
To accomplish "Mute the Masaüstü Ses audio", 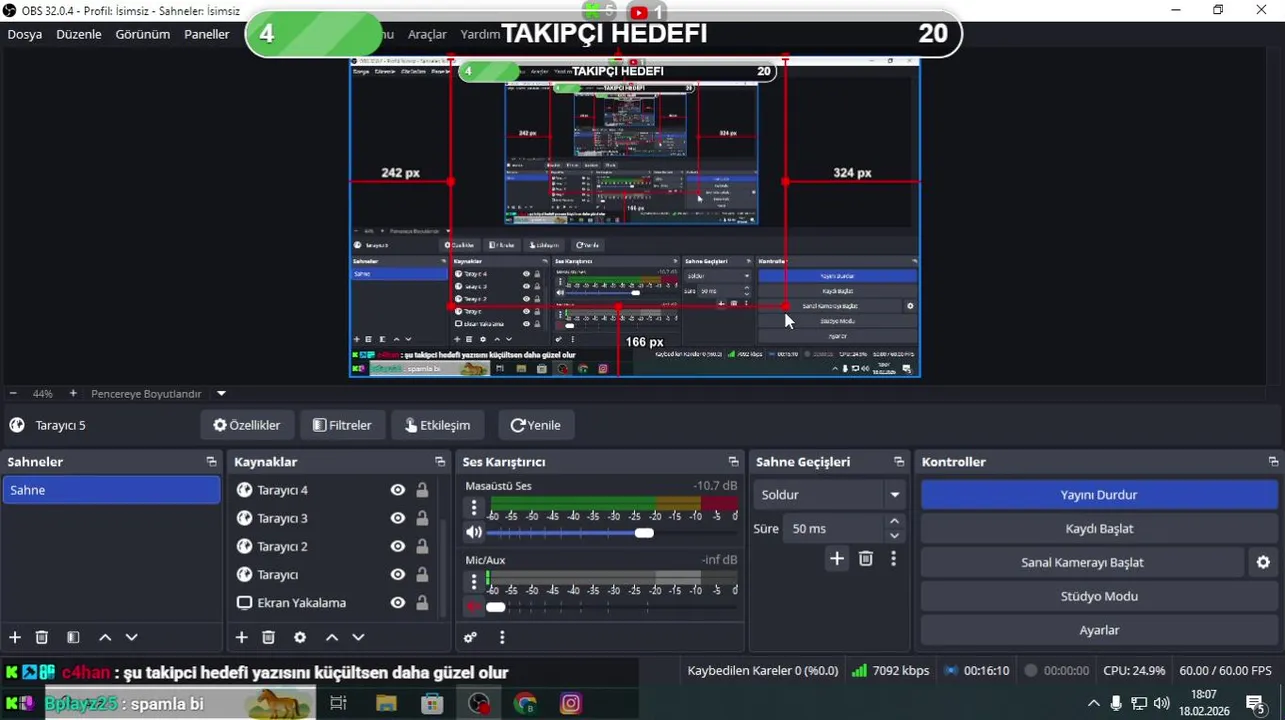I will (x=474, y=532).
